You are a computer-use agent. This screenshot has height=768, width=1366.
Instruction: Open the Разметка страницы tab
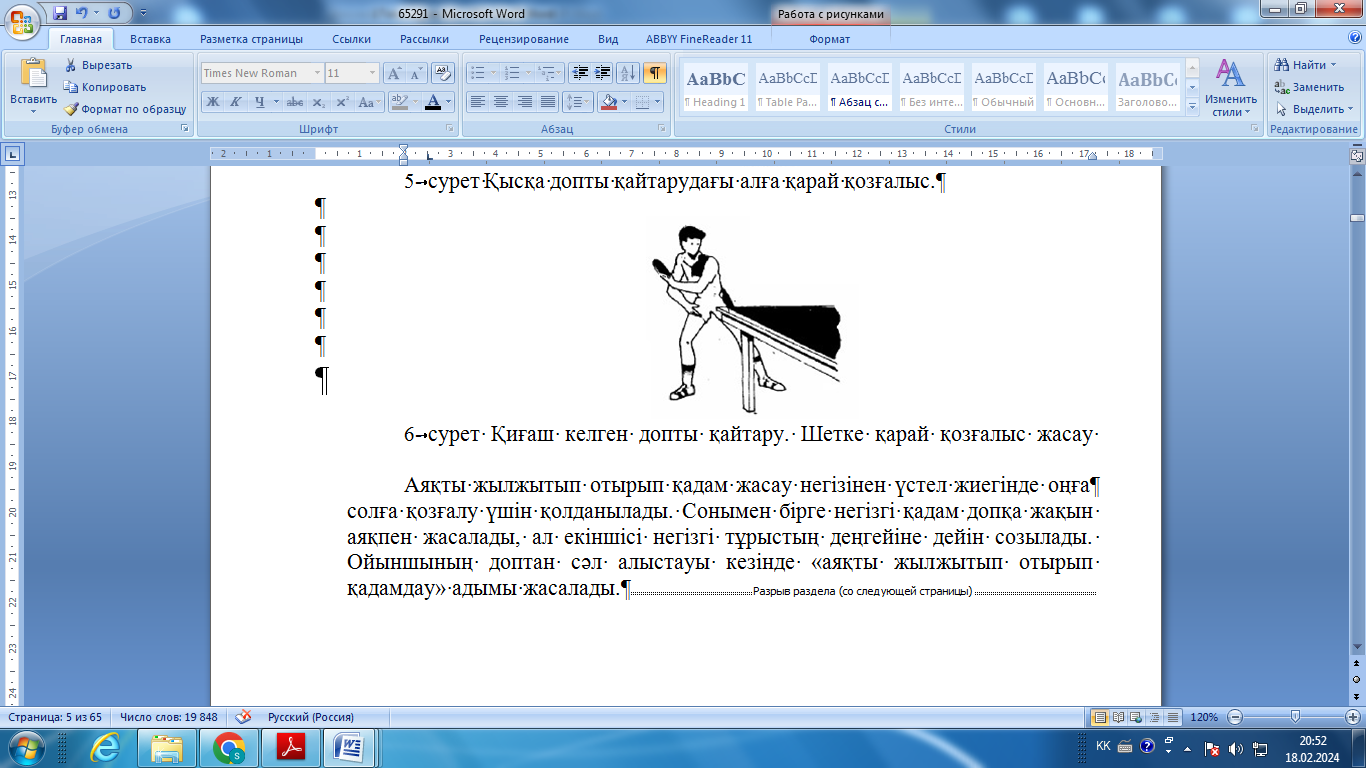251,39
